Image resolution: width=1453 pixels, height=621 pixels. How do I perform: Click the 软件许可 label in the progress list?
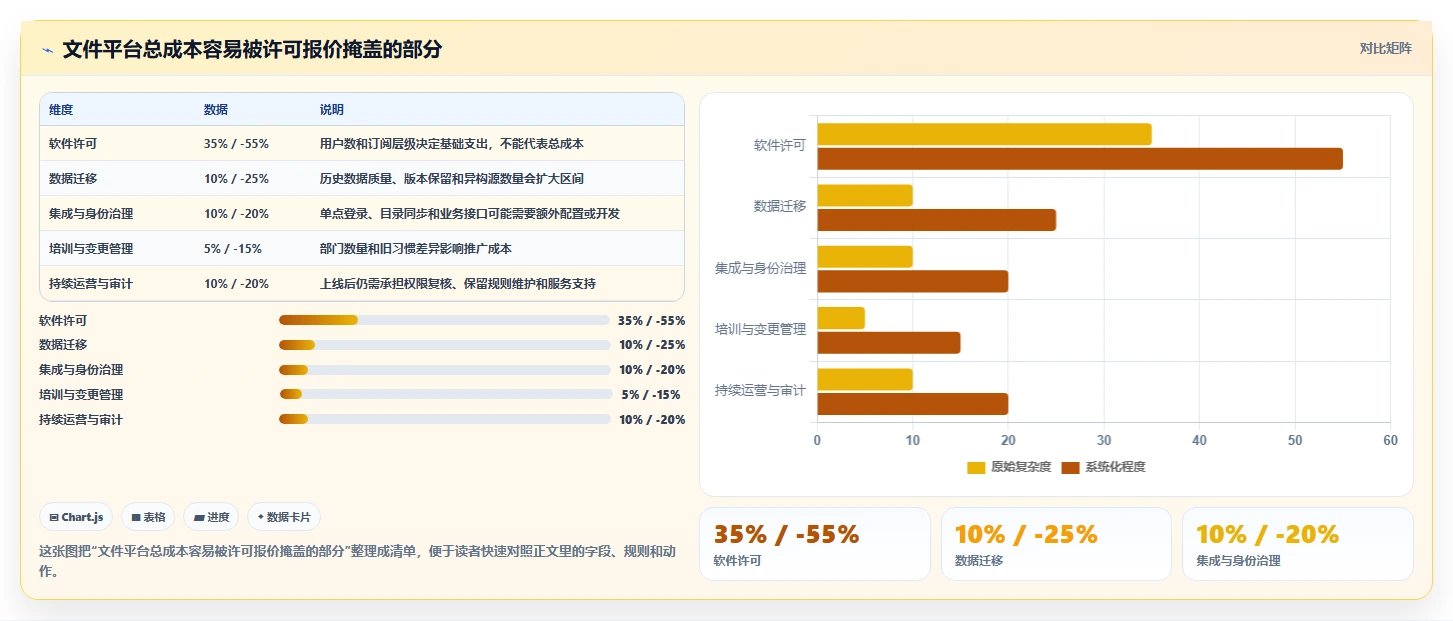[x=63, y=321]
